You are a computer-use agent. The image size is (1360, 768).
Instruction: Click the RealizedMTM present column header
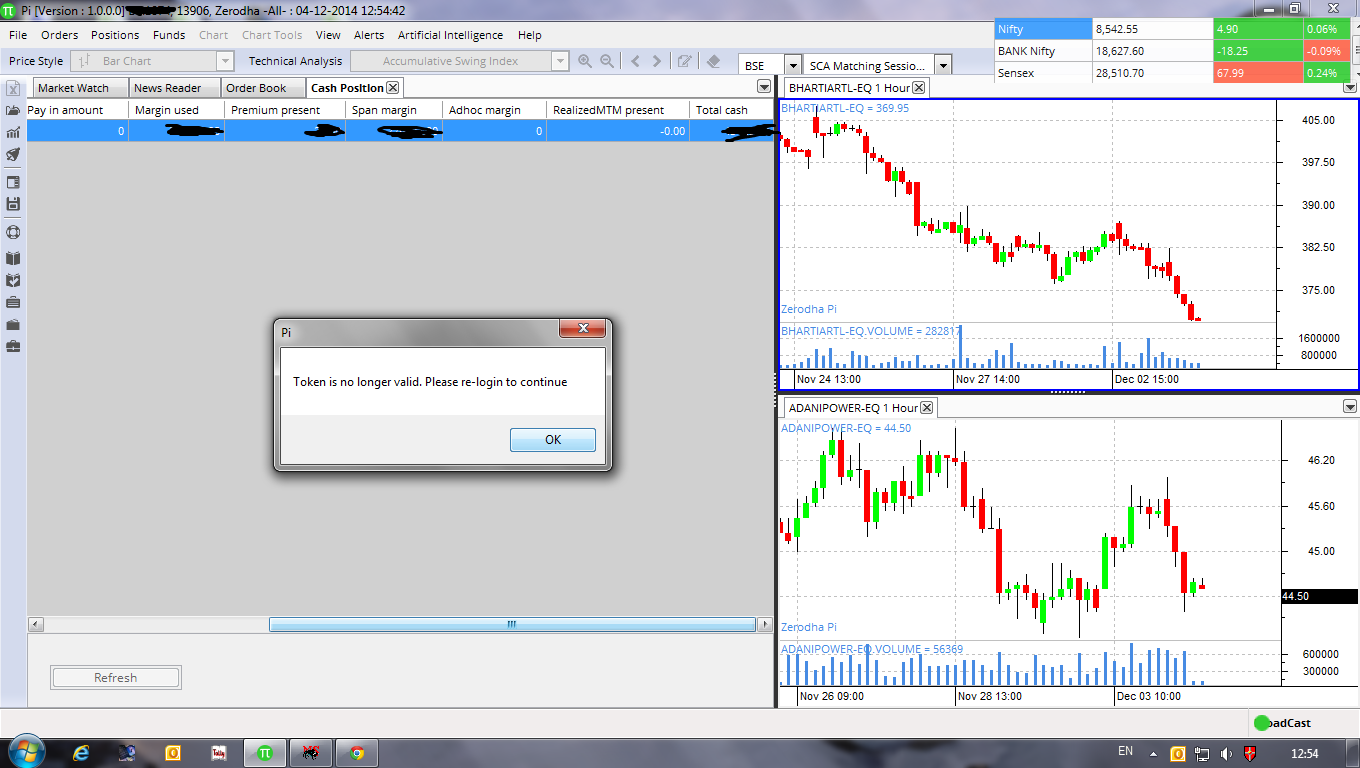click(618, 110)
